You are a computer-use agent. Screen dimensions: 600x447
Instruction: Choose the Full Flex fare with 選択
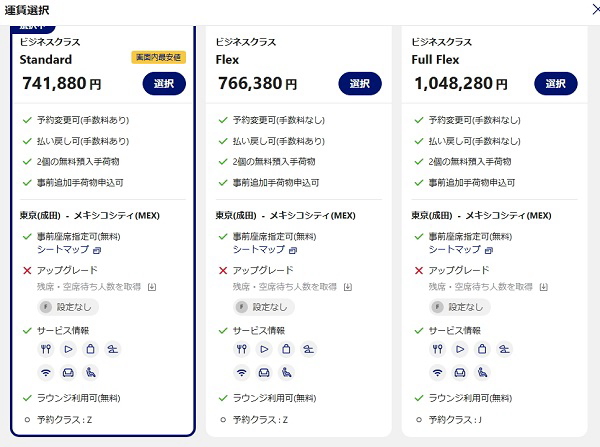click(x=556, y=84)
